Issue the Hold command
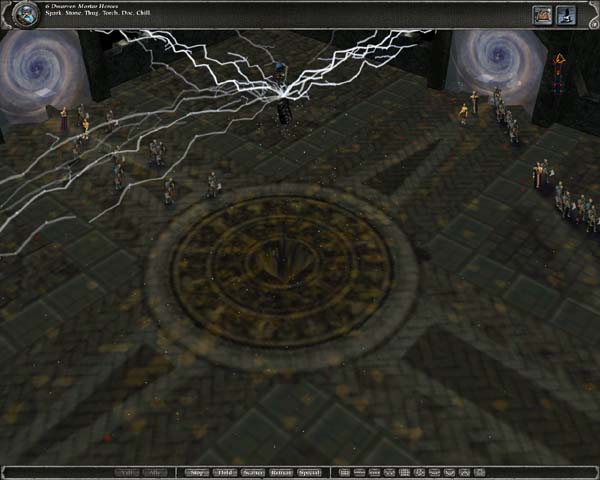The height and width of the screenshot is (480, 600). [x=225, y=473]
